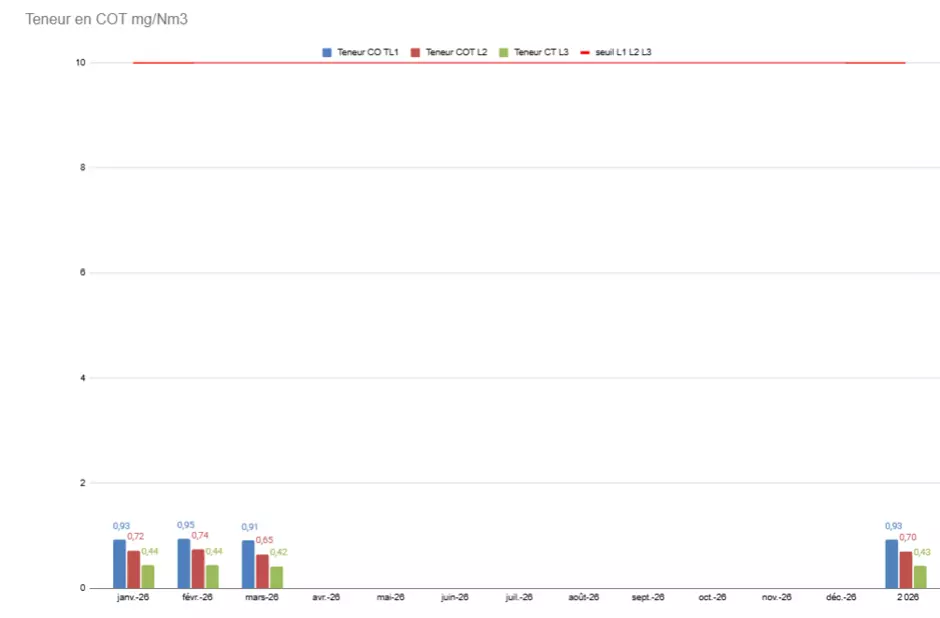This screenshot has width=940, height=618.
Task: Select the red bar for janv.-26
Action: tap(134, 569)
